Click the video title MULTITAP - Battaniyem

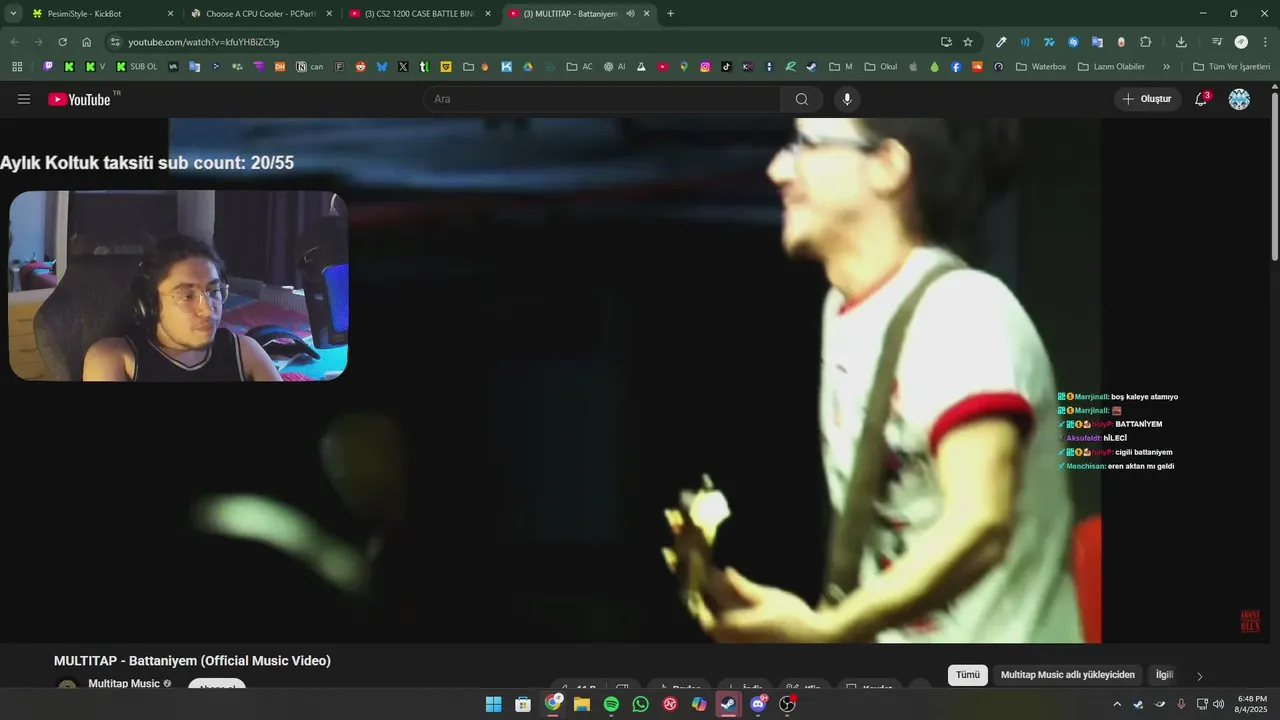(192, 661)
